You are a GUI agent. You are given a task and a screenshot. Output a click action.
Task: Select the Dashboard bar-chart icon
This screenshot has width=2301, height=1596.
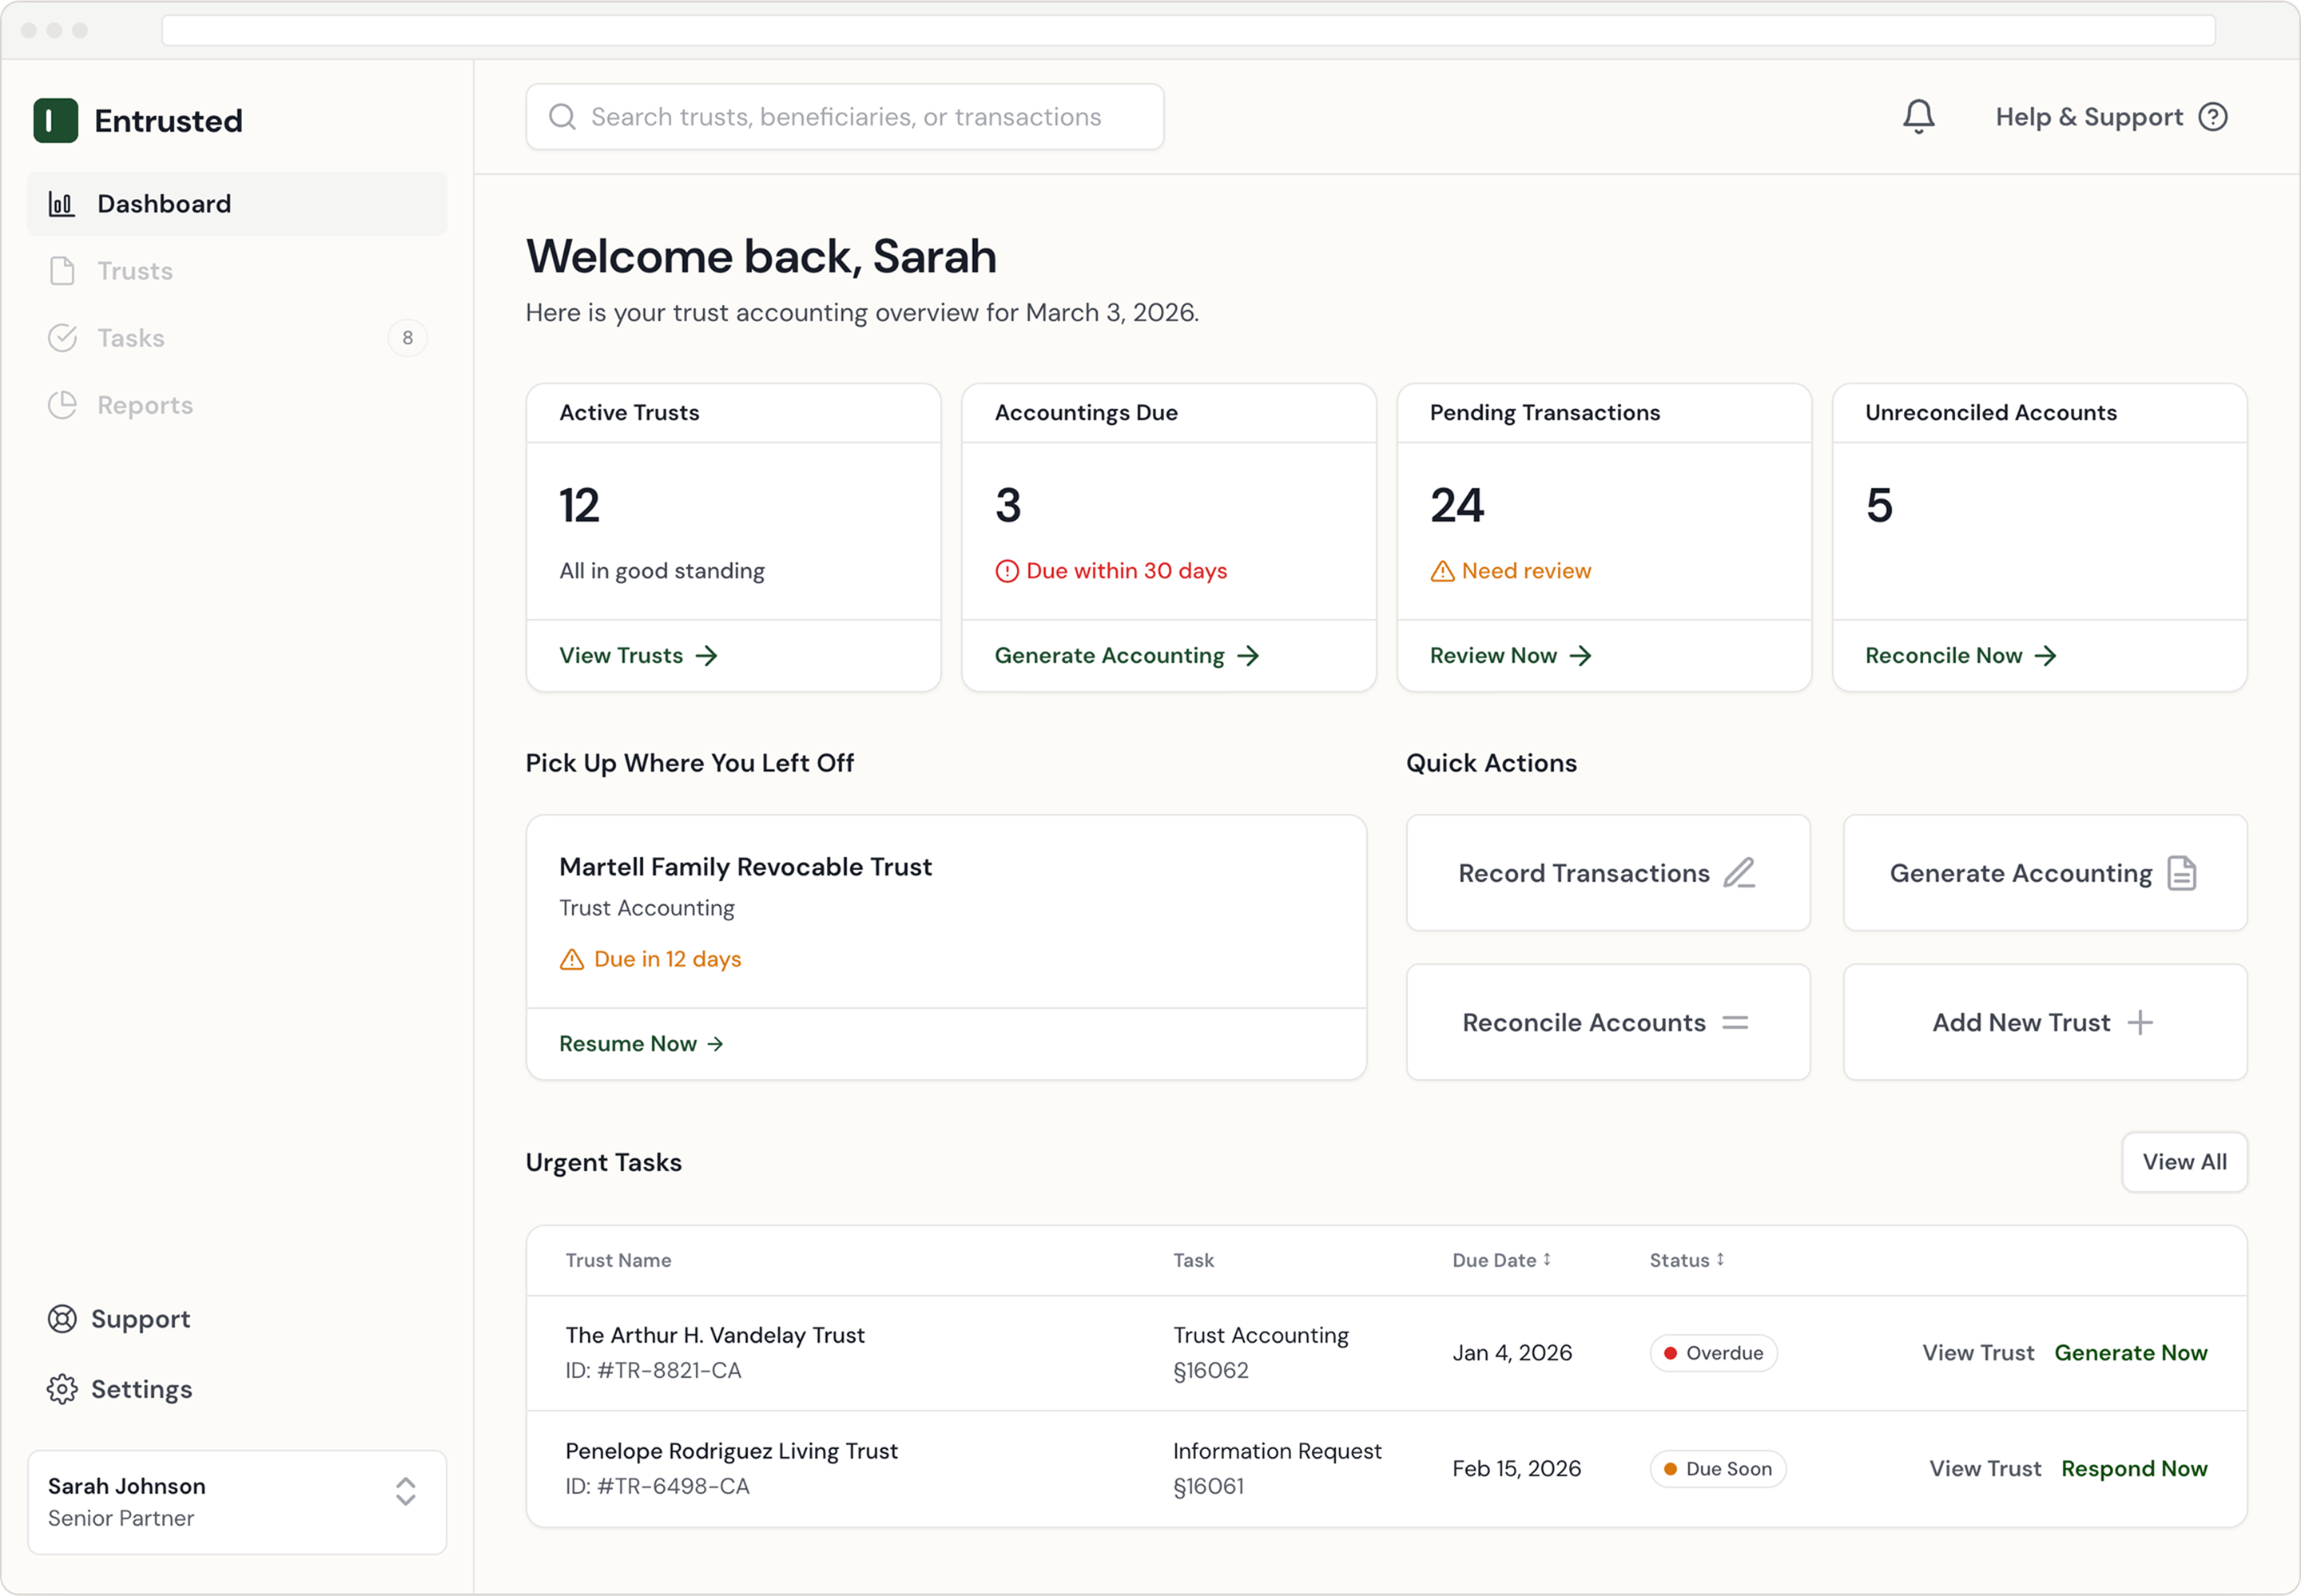[x=62, y=204]
